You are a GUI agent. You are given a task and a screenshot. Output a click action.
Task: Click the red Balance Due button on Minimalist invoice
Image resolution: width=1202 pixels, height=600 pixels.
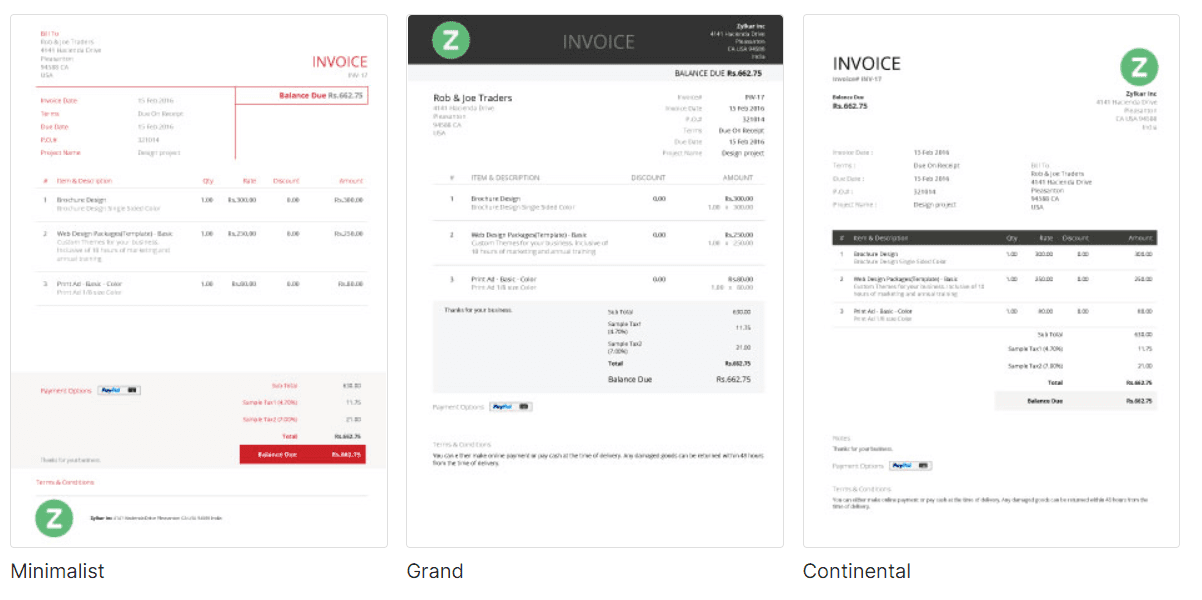click(304, 453)
